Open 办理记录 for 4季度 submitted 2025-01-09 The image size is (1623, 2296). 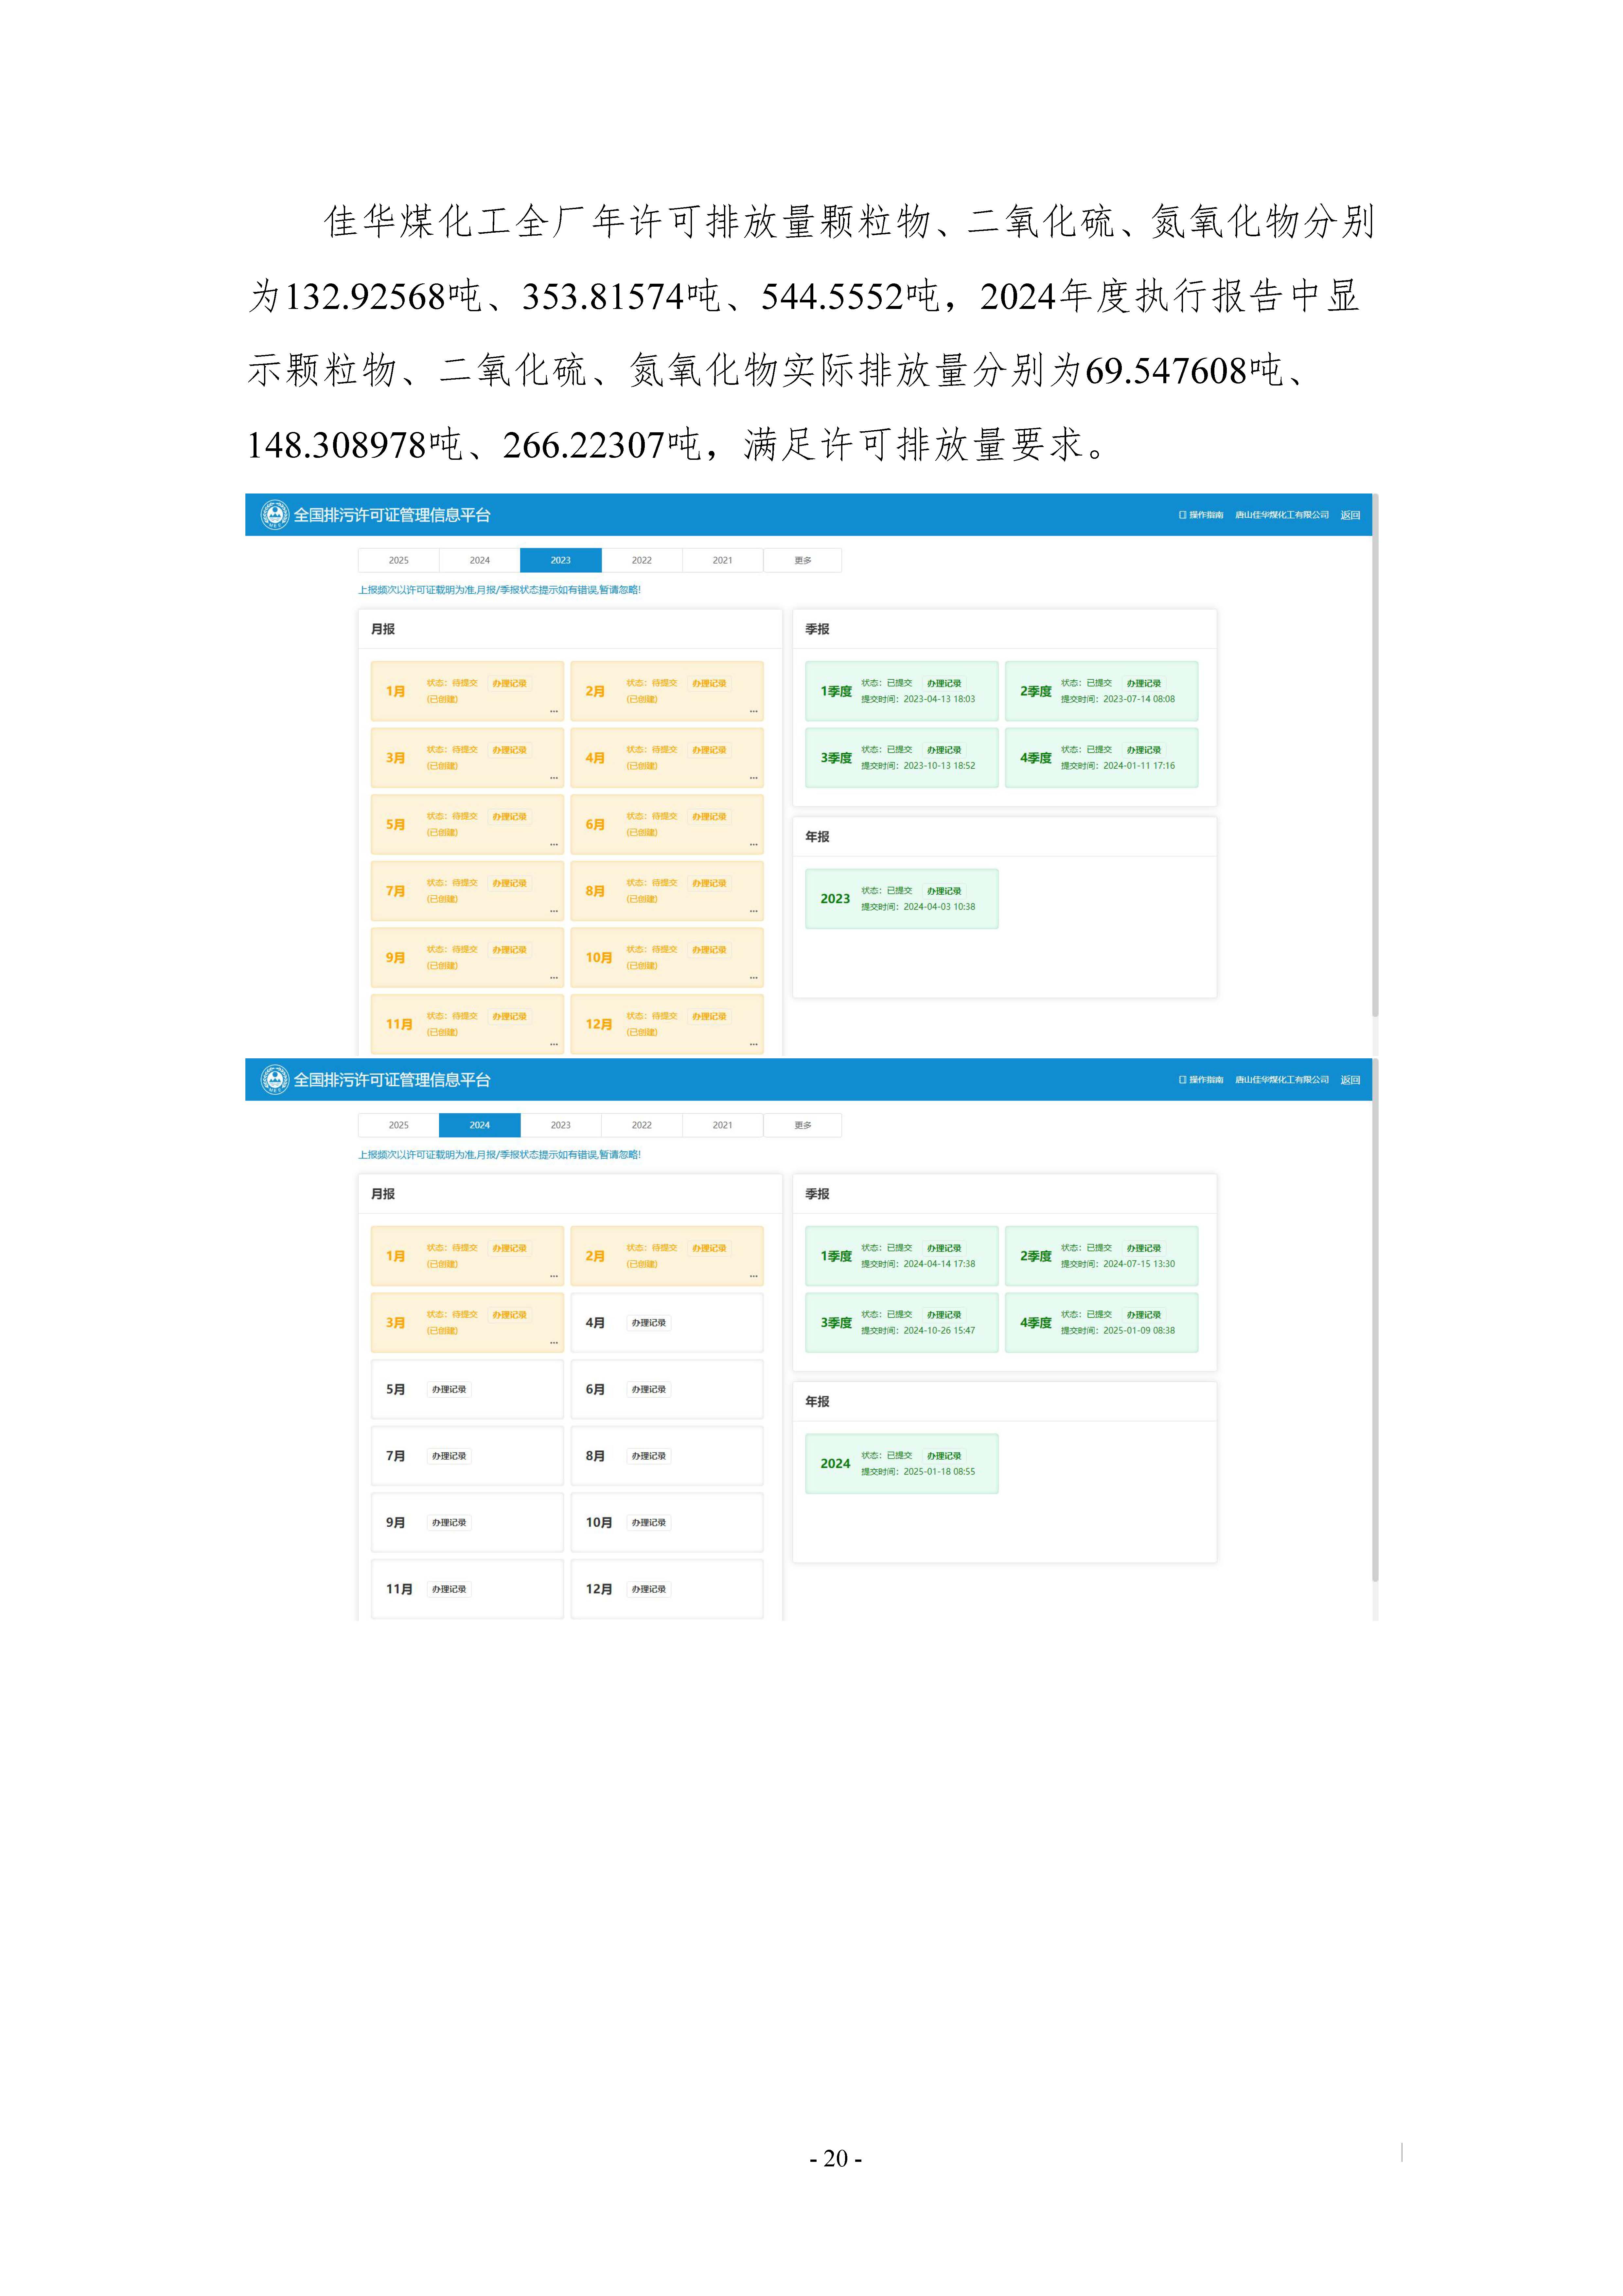[1144, 1315]
